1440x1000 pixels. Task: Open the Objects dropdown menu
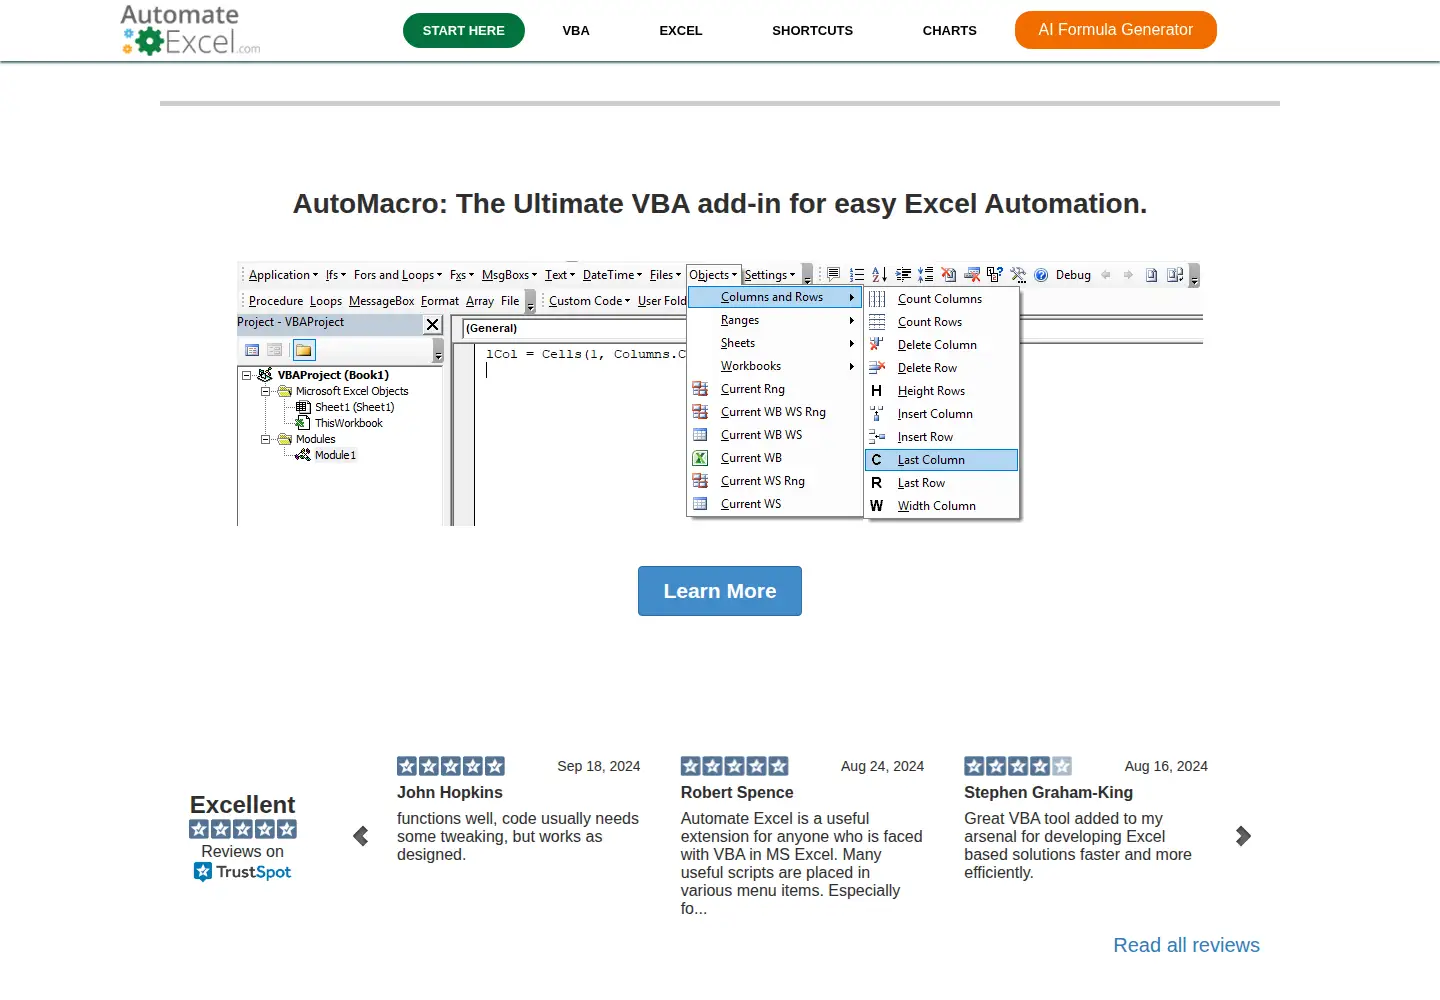point(713,275)
